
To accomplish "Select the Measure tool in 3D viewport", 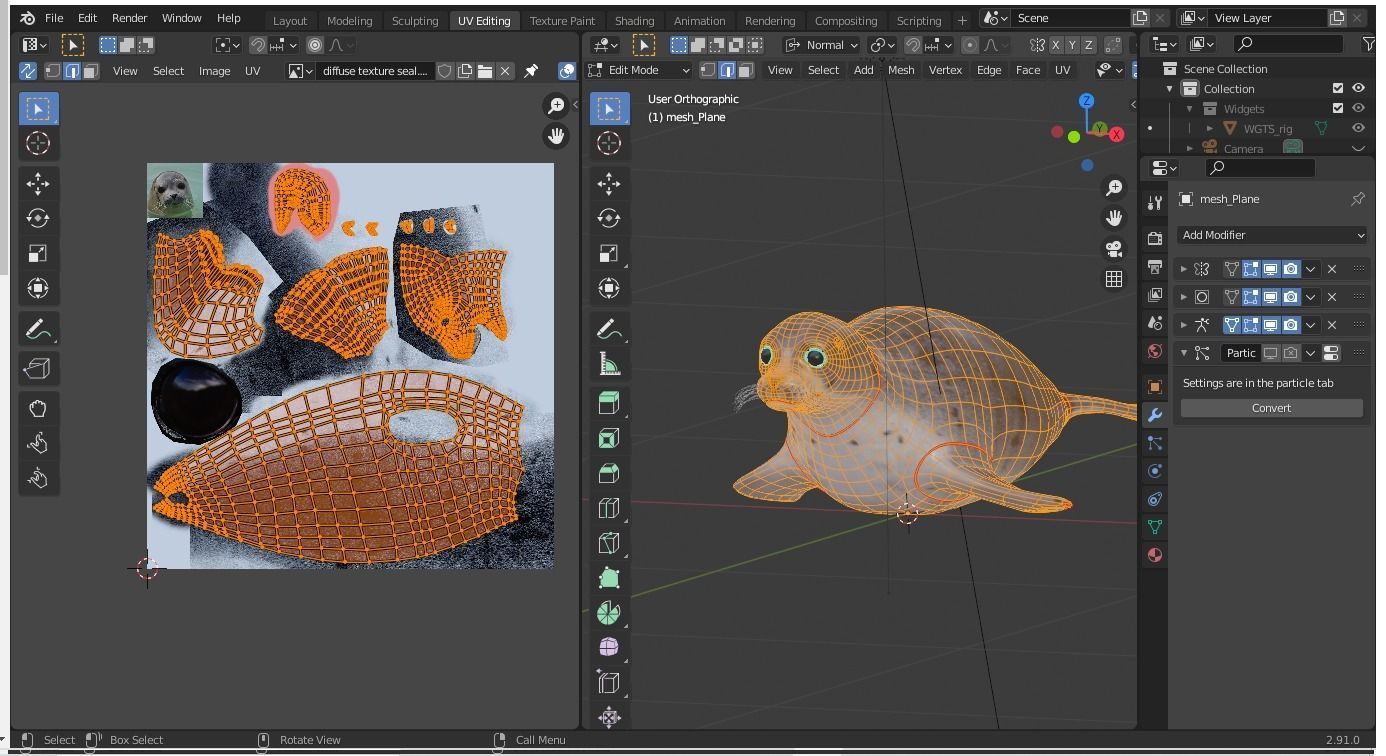I will [609, 364].
